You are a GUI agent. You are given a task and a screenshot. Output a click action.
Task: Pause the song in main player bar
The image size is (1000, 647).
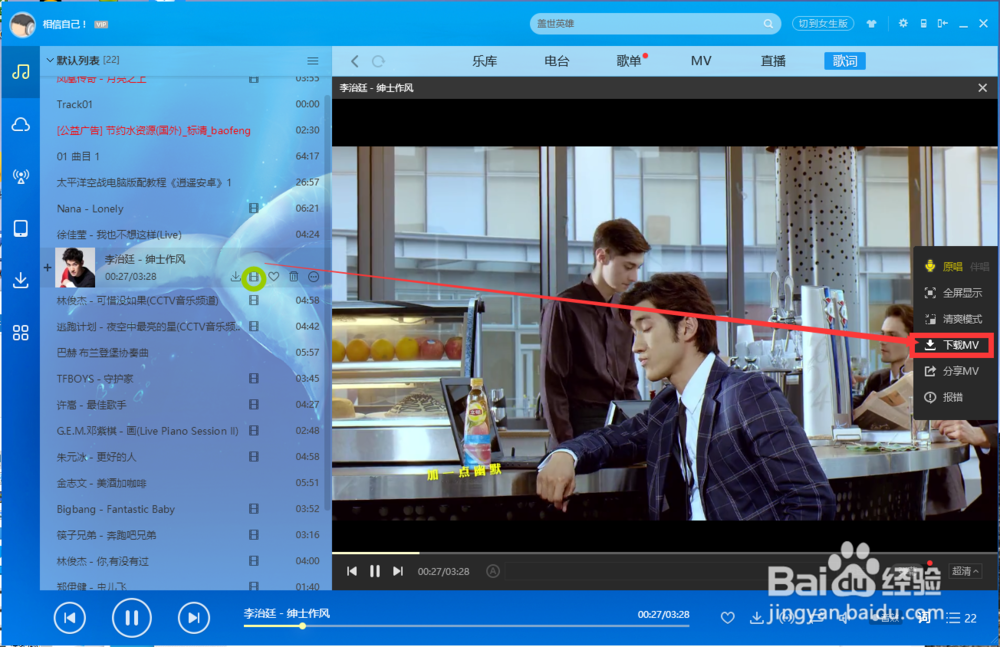click(131, 618)
